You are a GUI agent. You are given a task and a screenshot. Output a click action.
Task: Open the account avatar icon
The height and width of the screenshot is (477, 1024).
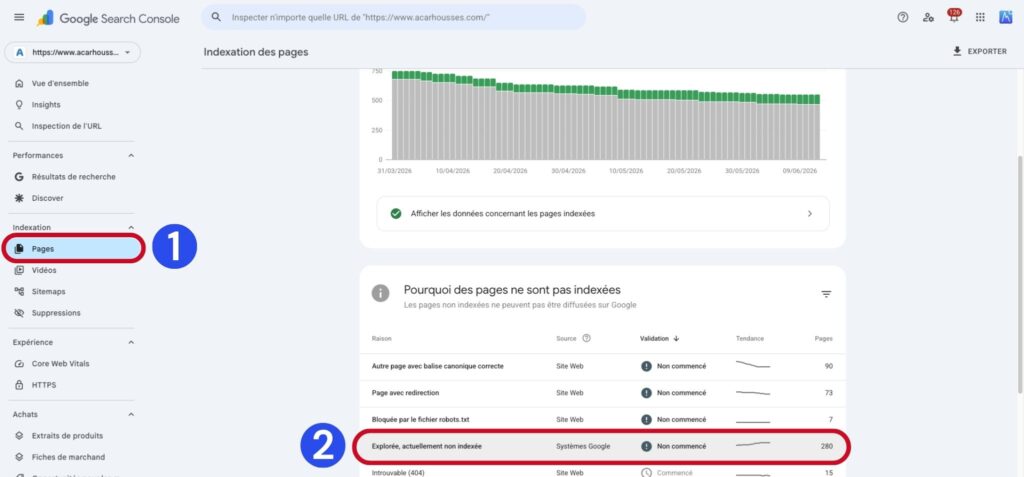1006,18
